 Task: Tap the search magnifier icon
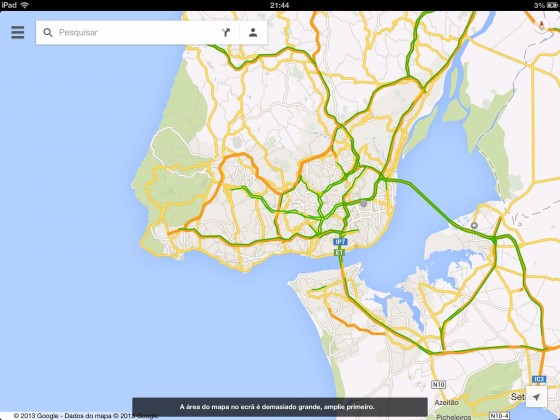48,32
